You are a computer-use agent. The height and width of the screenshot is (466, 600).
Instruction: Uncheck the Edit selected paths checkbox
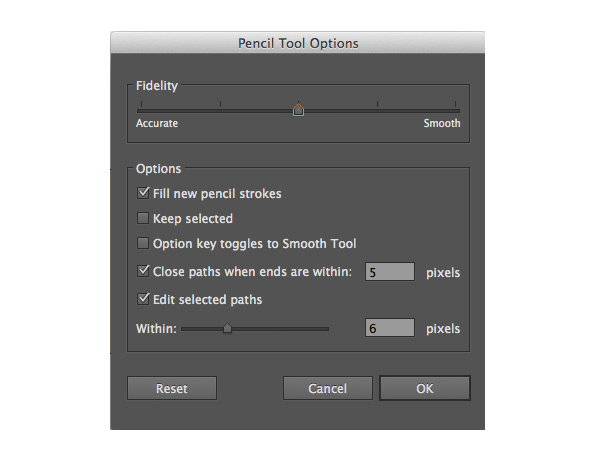pyautogui.click(x=142, y=299)
